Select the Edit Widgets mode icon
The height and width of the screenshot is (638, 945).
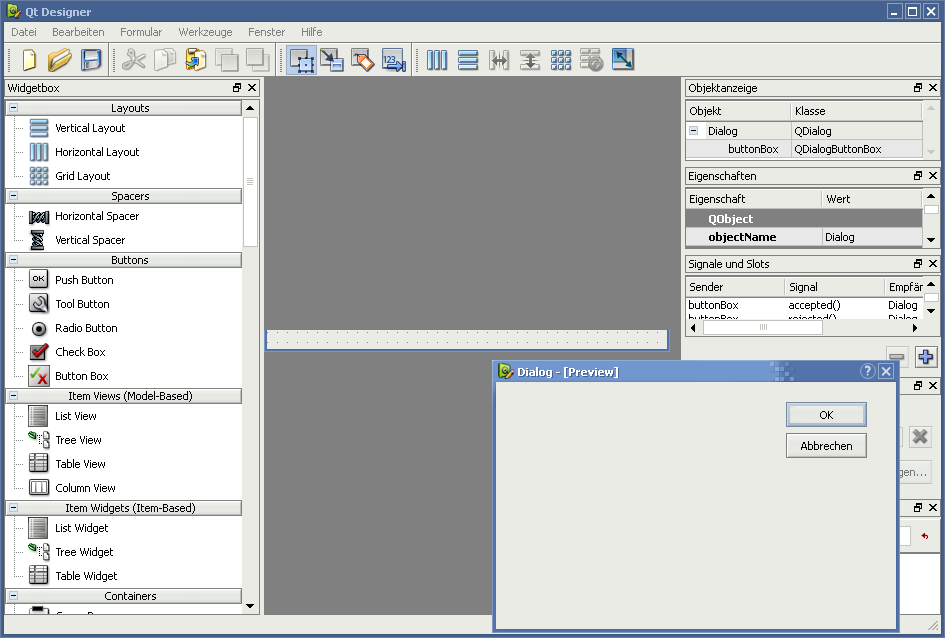(x=301, y=60)
